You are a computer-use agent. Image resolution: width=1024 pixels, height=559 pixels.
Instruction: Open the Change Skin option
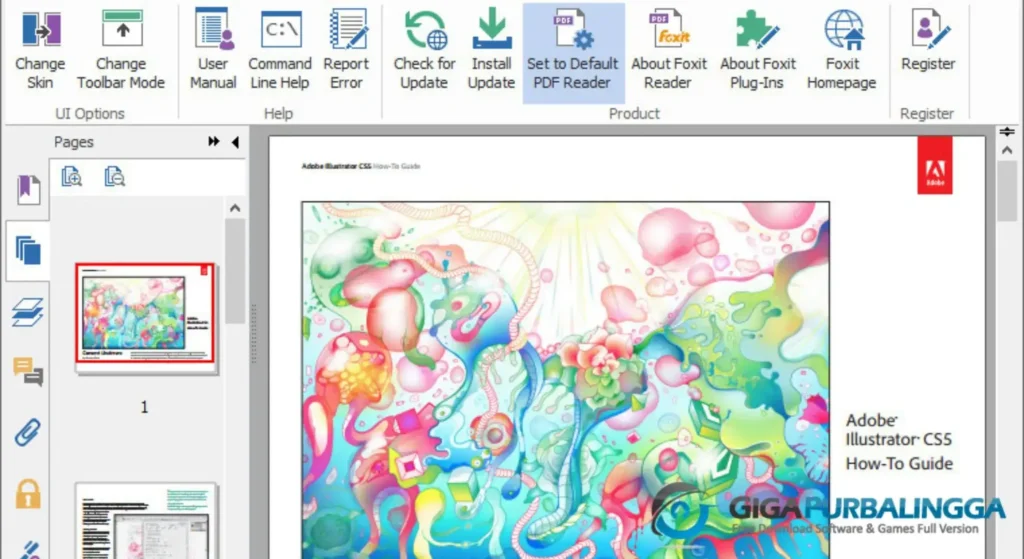click(40, 52)
